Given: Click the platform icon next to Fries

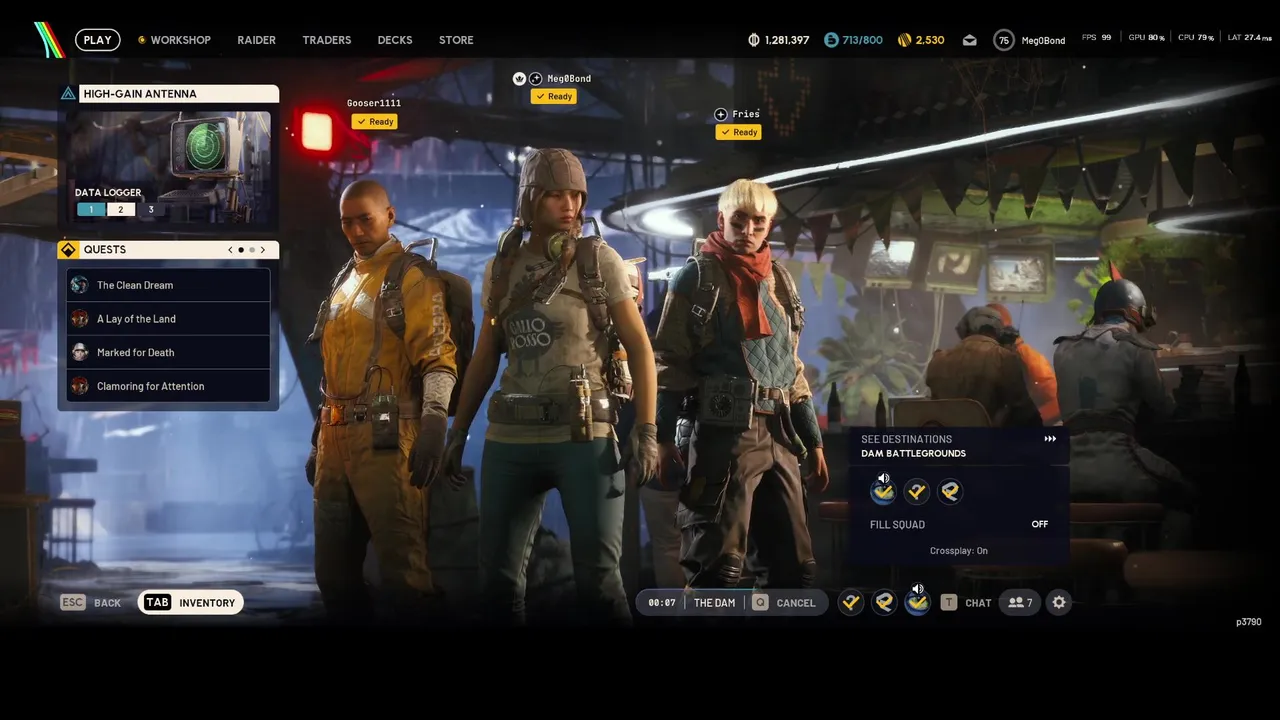Looking at the screenshot, I should pyautogui.click(x=721, y=114).
